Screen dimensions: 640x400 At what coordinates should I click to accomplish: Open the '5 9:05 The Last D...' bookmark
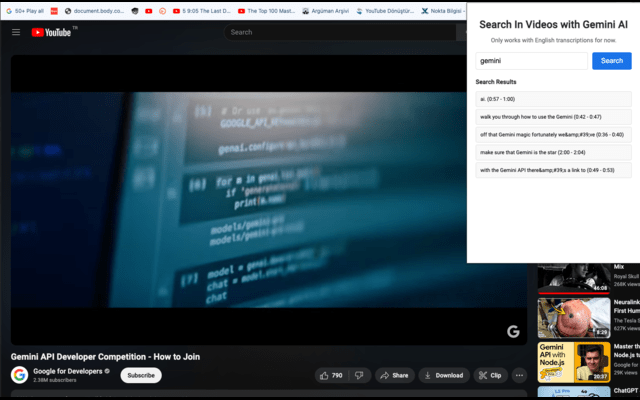[x=202, y=11]
